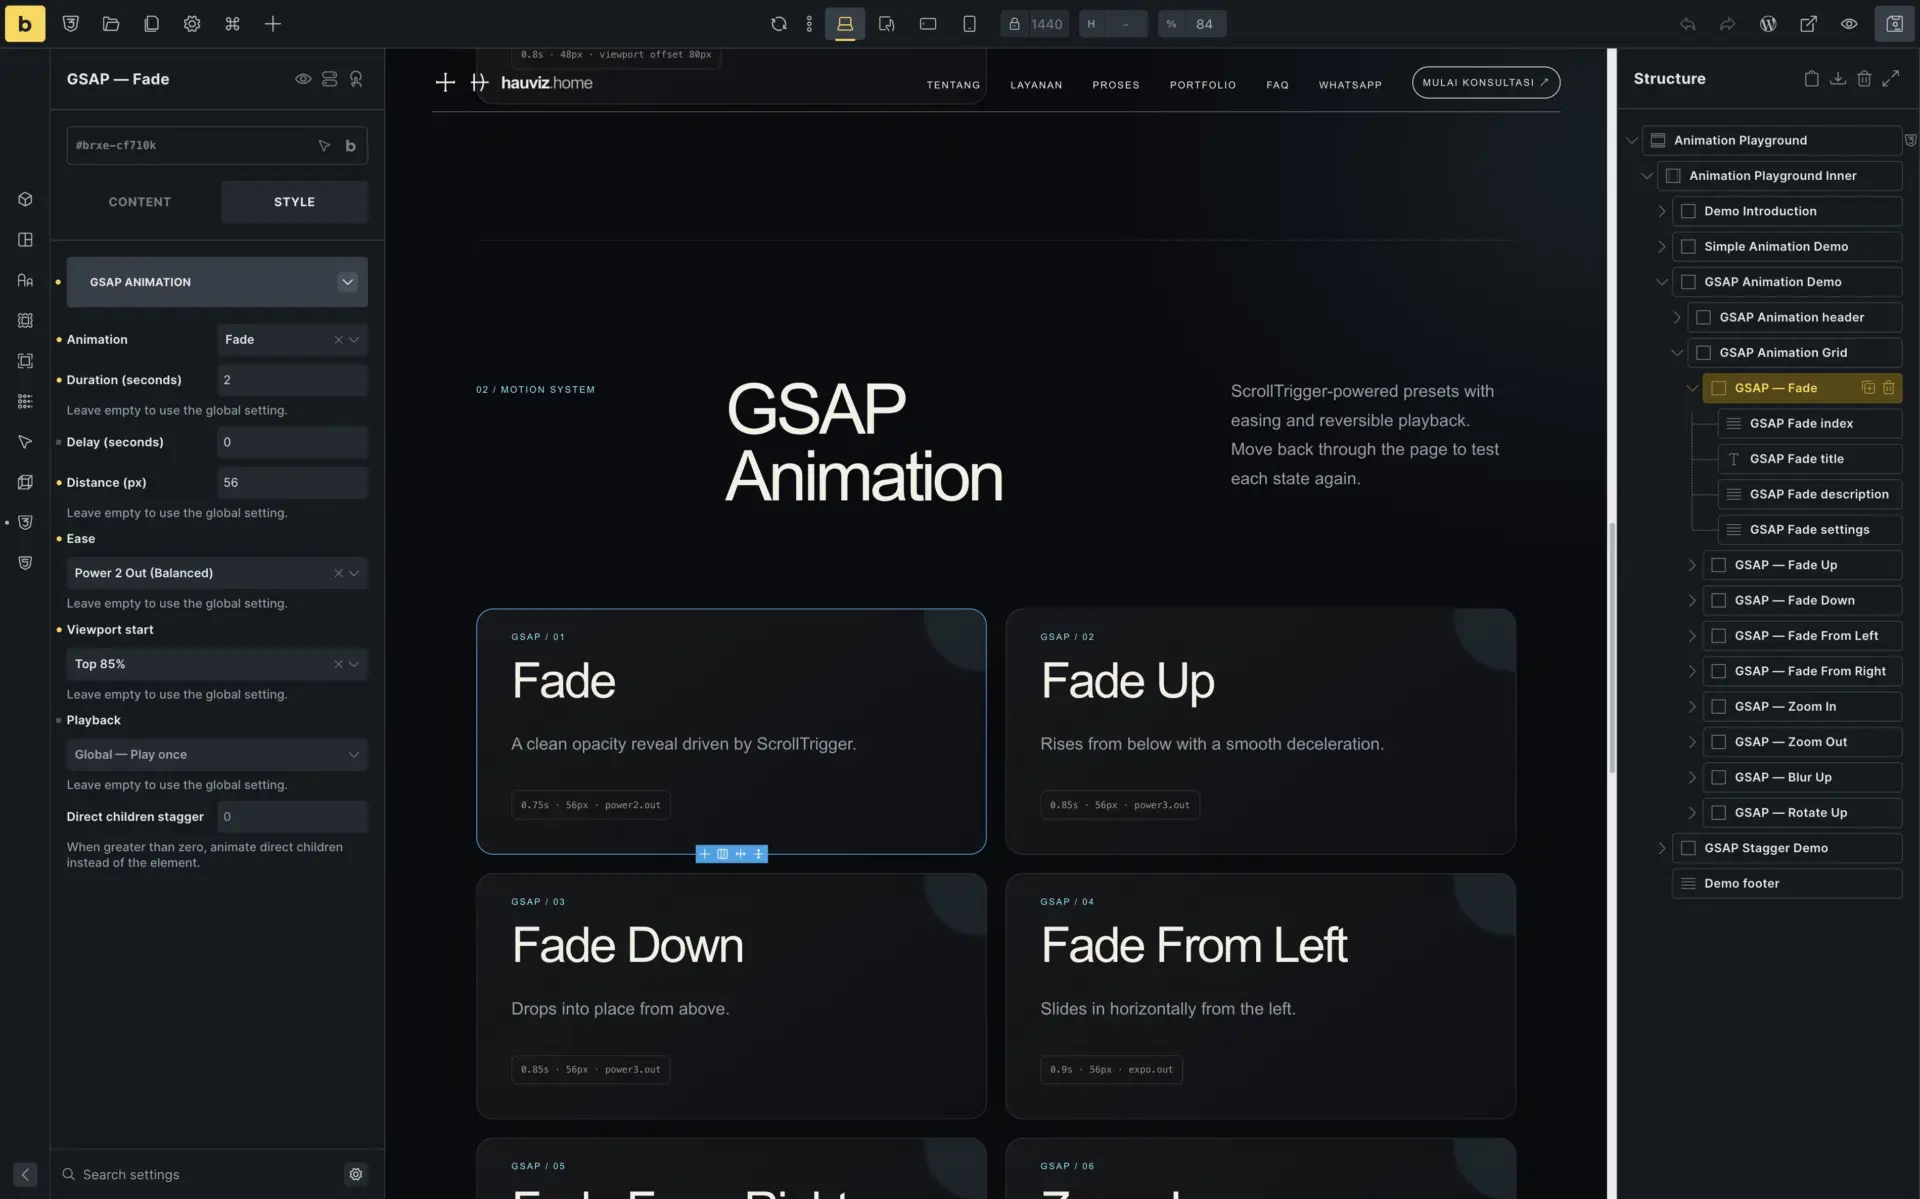Viewport: 1920px width, 1199px height.
Task: Click TENTANG in the site navigation
Action: (x=953, y=85)
